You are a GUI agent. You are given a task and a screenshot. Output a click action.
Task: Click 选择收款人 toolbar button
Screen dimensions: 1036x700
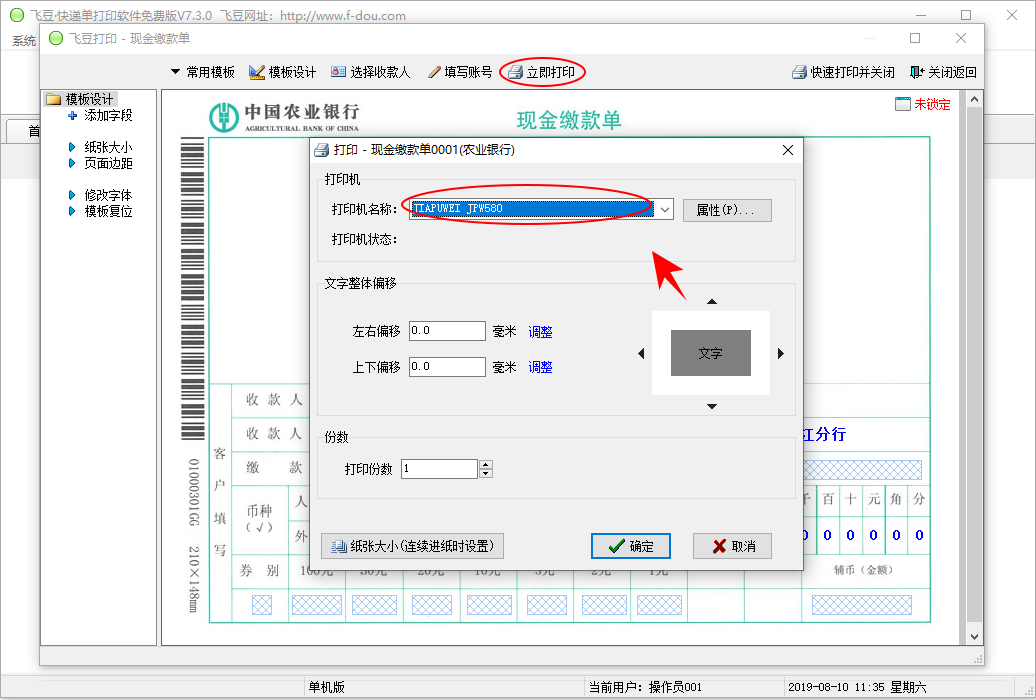[x=371, y=72]
